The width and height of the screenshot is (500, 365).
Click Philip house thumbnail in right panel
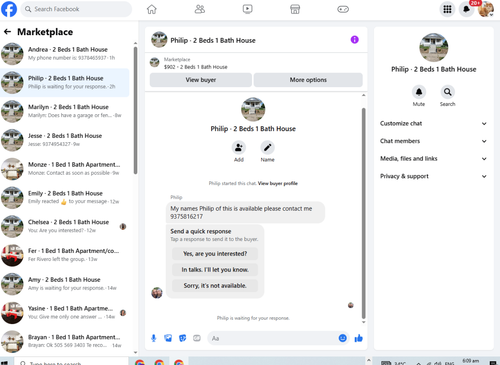pyautogui.click(x=433, y=47)
